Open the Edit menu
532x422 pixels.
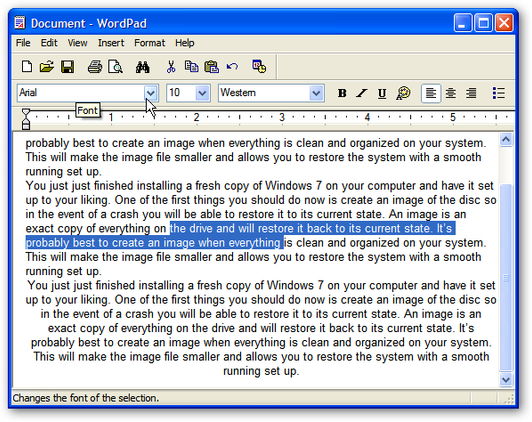[49, 43]
